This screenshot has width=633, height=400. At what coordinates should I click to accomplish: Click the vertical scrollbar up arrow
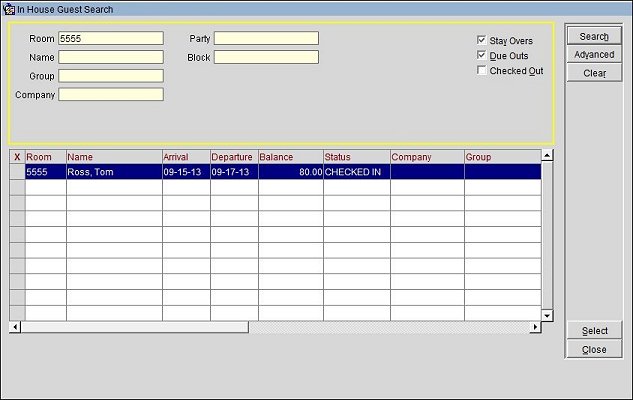coord(547,155)
